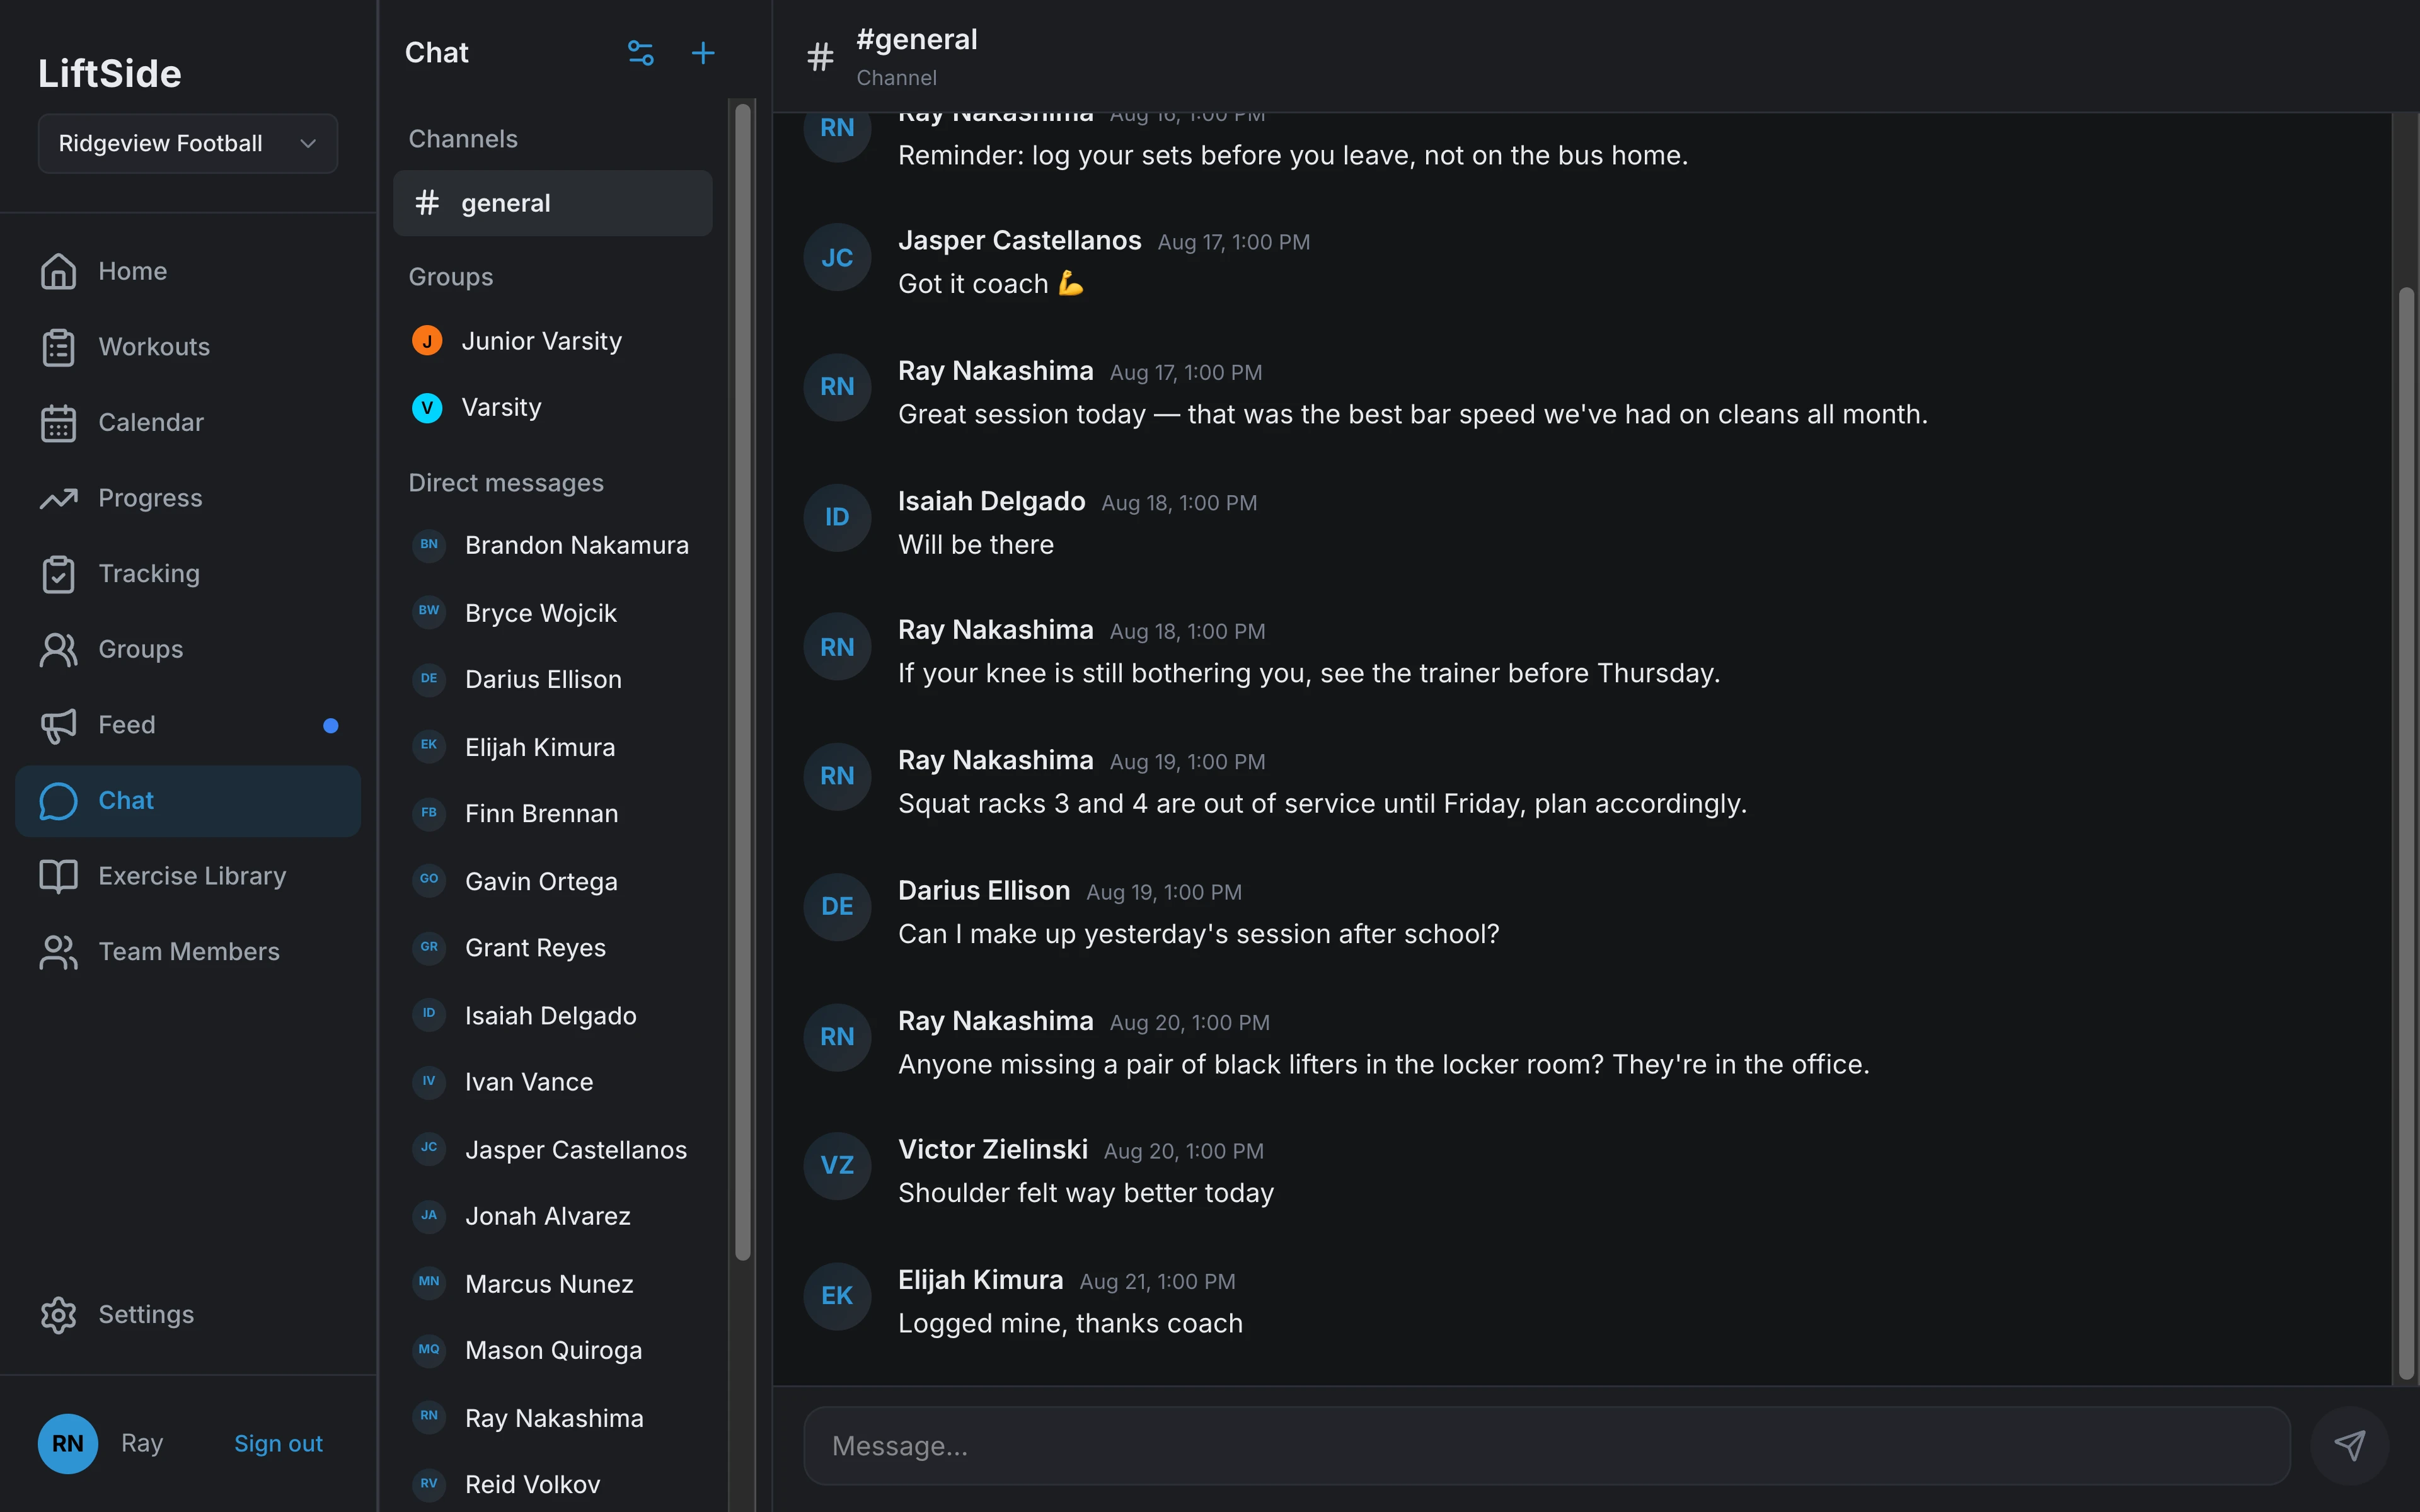Open direct message with Darius Ellison

pos(553,679)
